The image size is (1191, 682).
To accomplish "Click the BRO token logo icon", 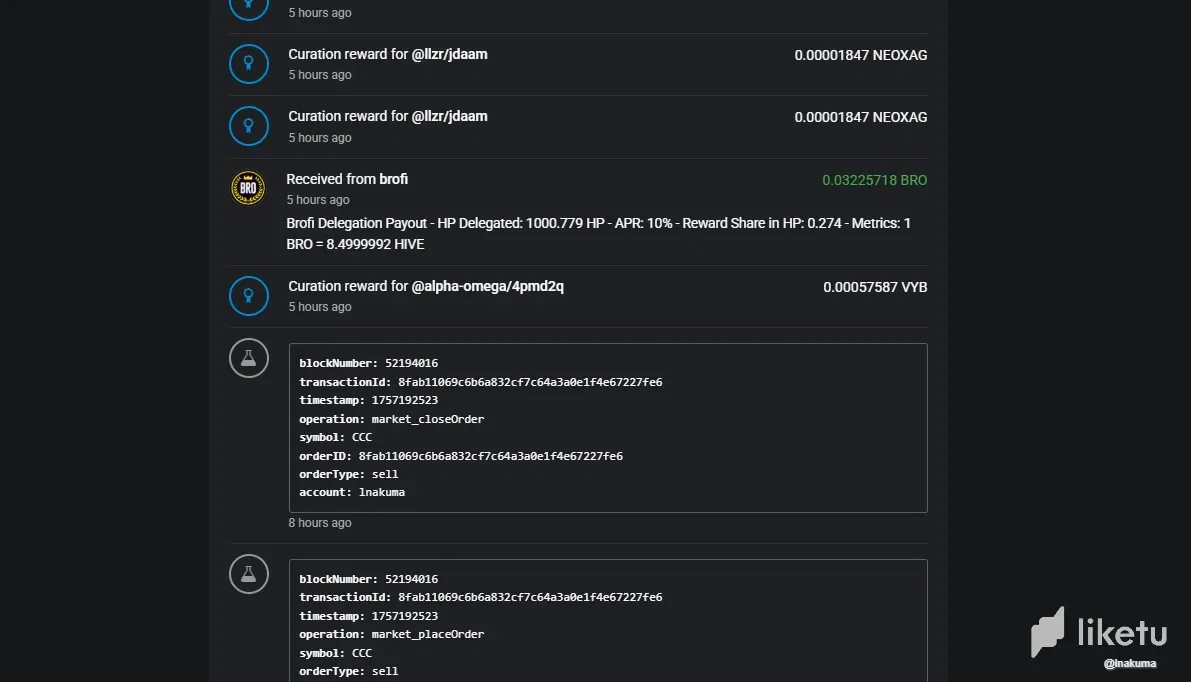I will pos(248,188).
